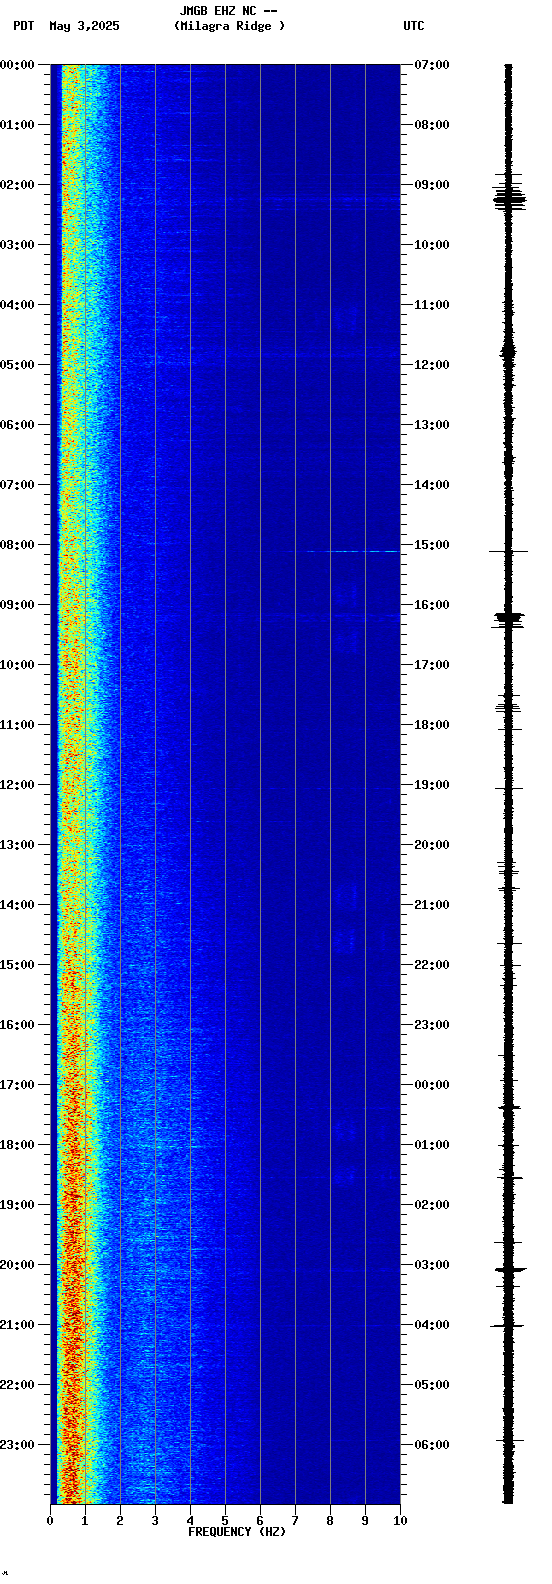Click the 08:00 UTC time label
Screen dimensions: 552x1584
431,125
